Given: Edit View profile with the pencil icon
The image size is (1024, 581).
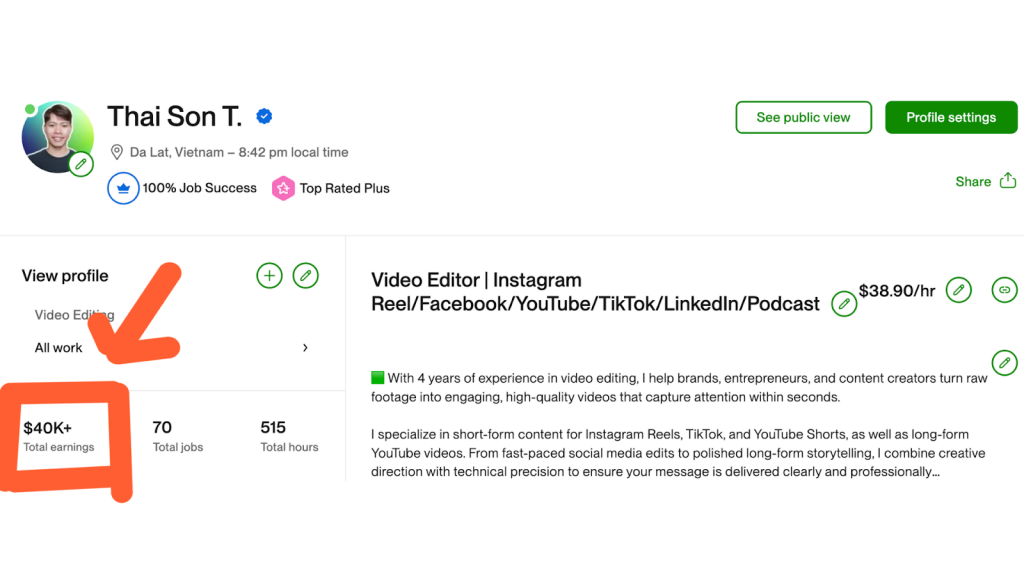Looking at the screenshot, I should (x=306, y=275).
